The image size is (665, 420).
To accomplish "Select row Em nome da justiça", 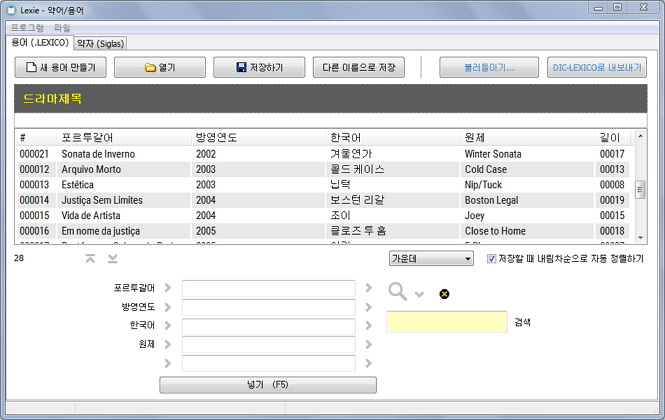I will click(323, 231).
